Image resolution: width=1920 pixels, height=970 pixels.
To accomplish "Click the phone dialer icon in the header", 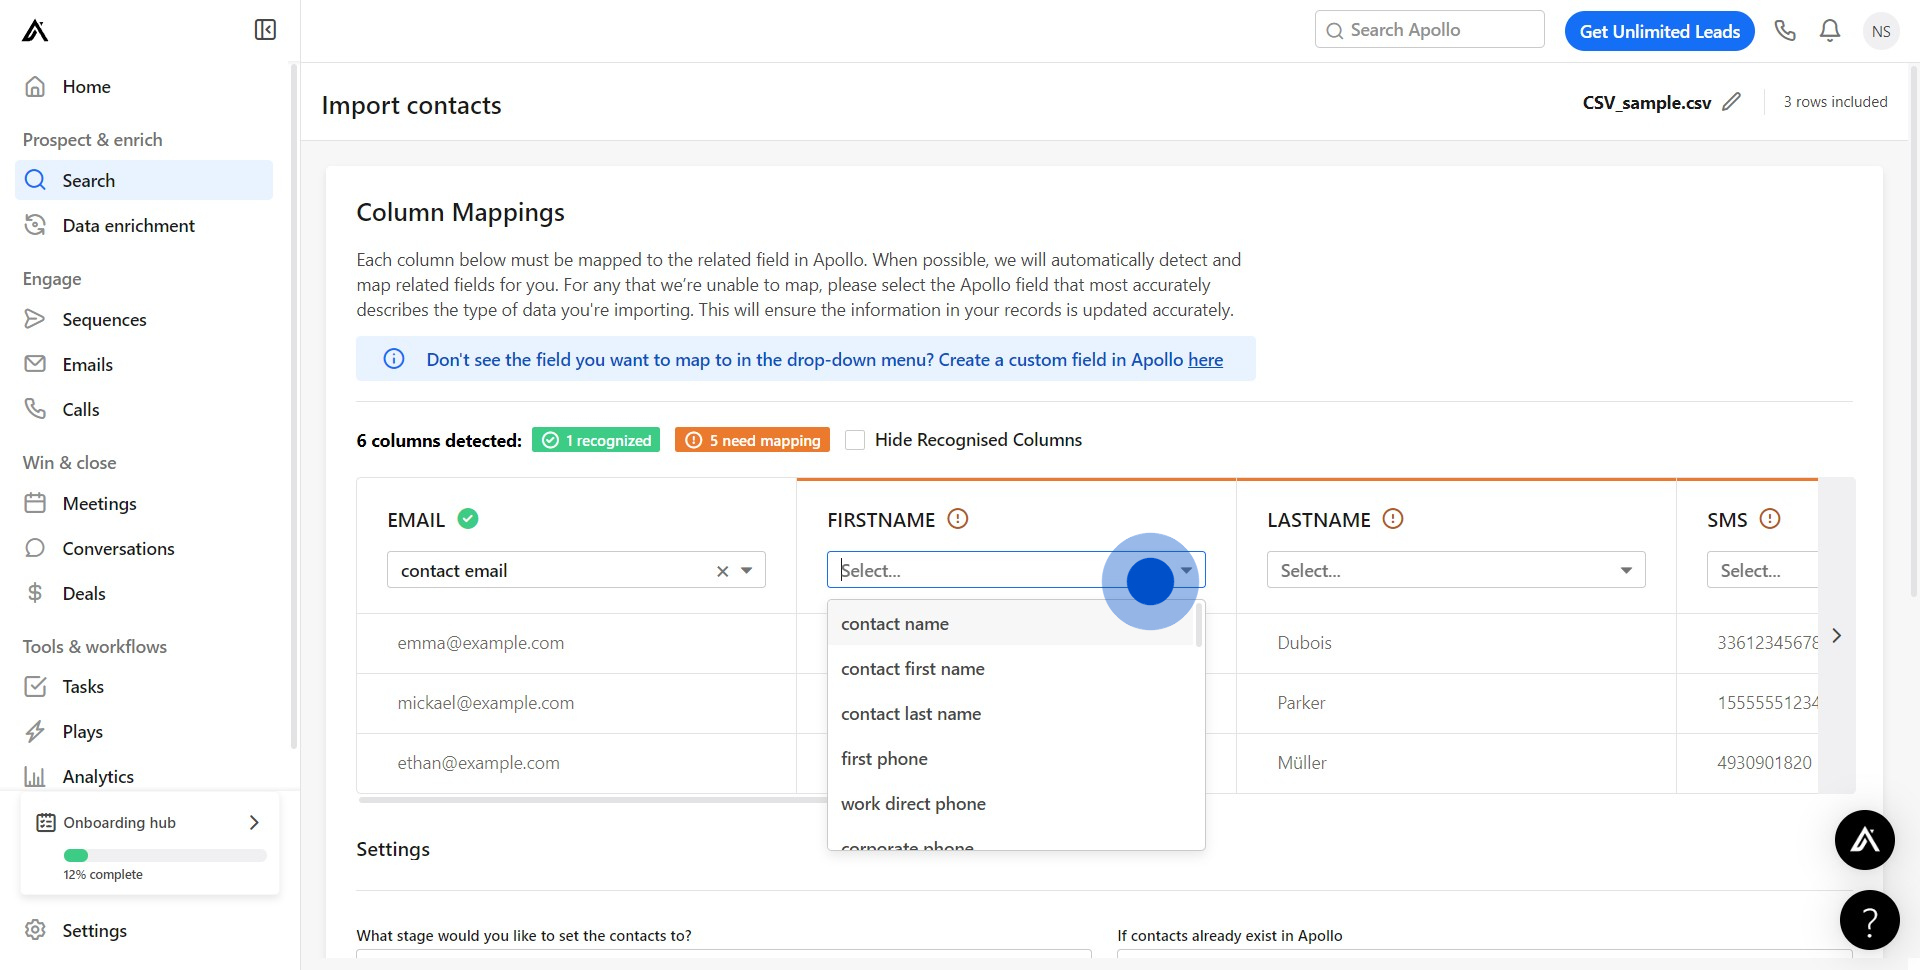I will tap(1785, 31).
